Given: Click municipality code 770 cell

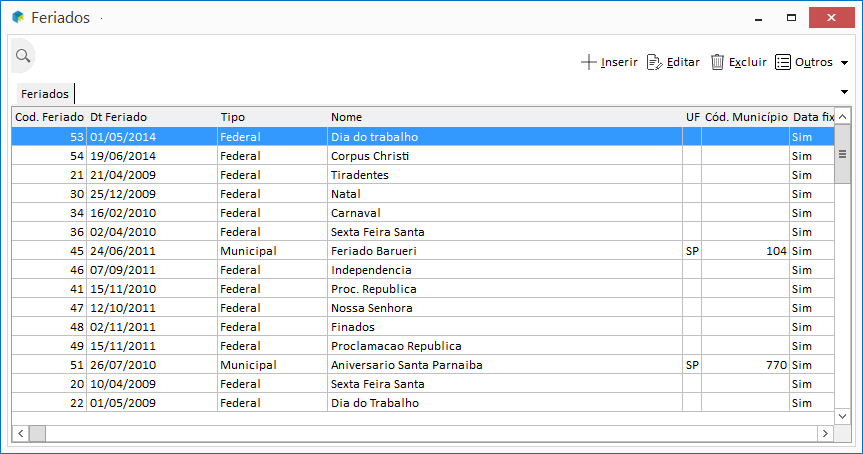Looking at the screenshot, I should click(746, 365).
